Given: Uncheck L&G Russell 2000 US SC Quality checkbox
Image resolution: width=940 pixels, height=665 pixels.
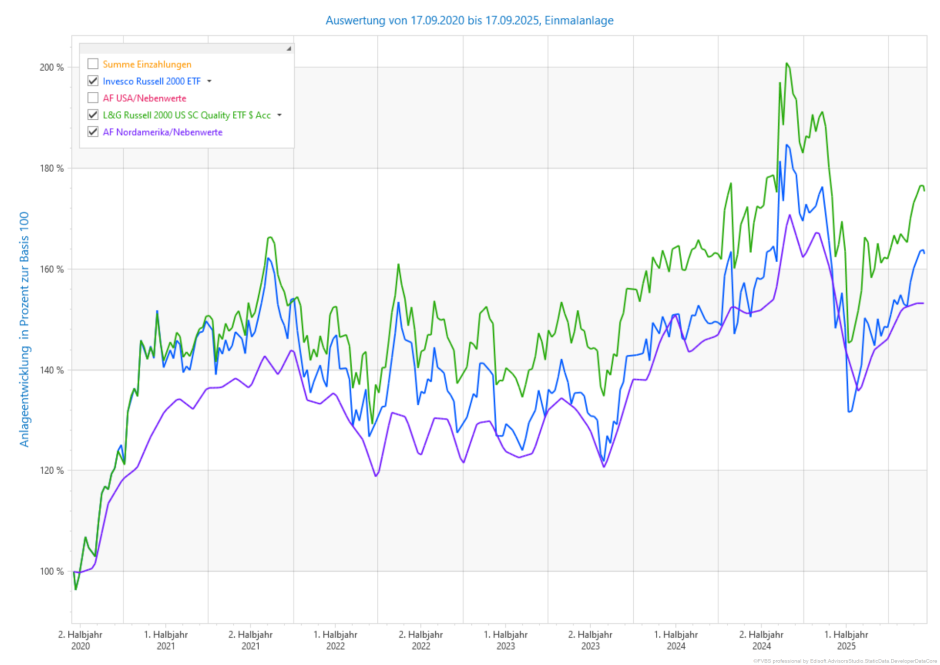Looking at the screenshot, I should tap(93, 115).
